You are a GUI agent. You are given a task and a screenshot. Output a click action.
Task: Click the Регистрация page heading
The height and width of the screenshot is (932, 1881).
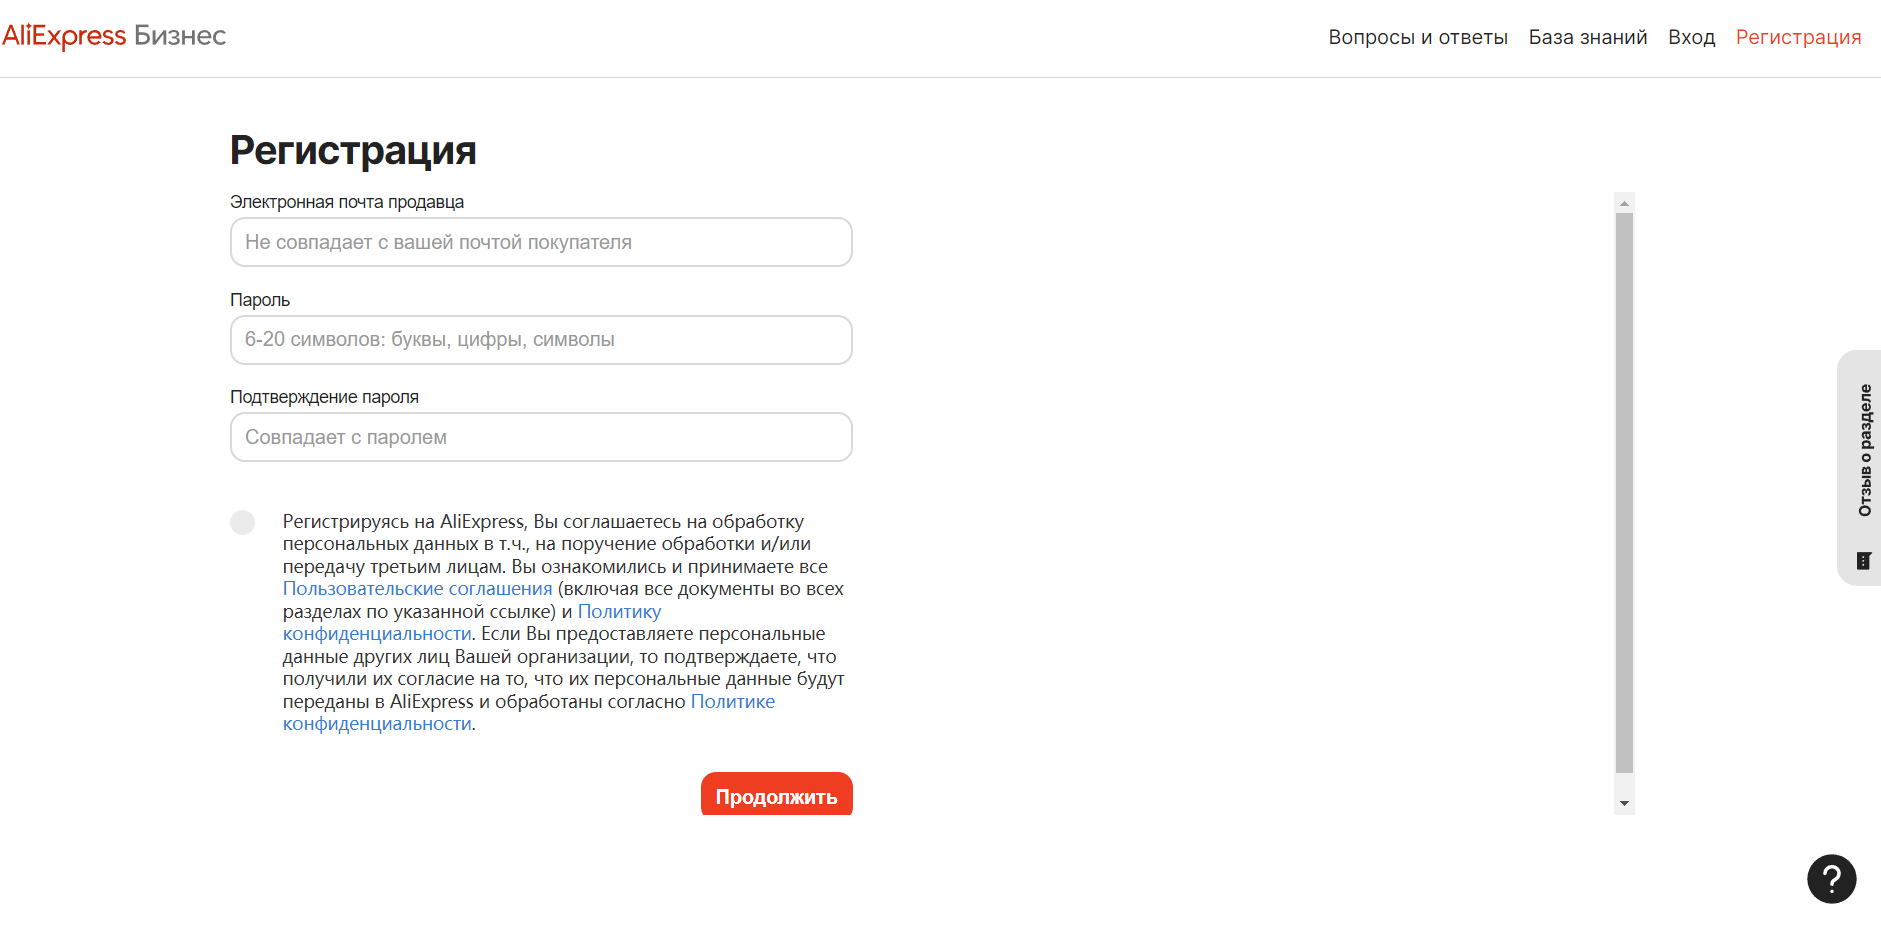(353, 150)
